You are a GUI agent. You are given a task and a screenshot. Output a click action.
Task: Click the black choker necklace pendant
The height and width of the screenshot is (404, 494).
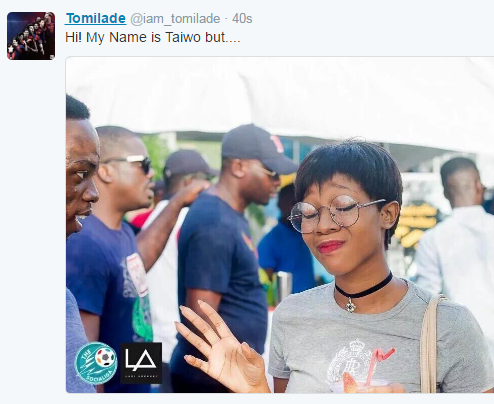pos(350,304)
